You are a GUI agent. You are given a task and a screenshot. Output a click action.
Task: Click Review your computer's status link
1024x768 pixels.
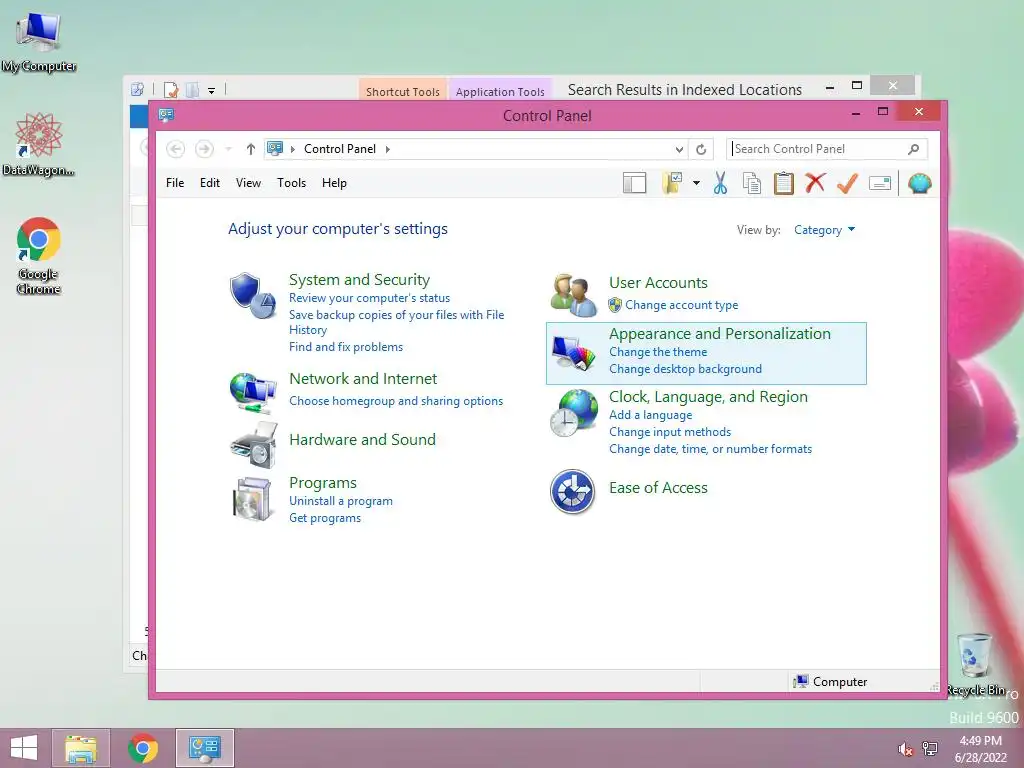370,298
